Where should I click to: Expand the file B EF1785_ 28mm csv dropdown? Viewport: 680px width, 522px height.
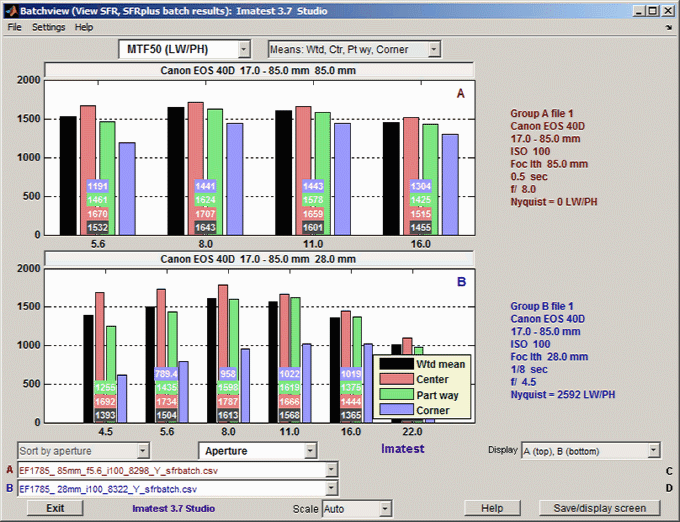click(331, 489)
